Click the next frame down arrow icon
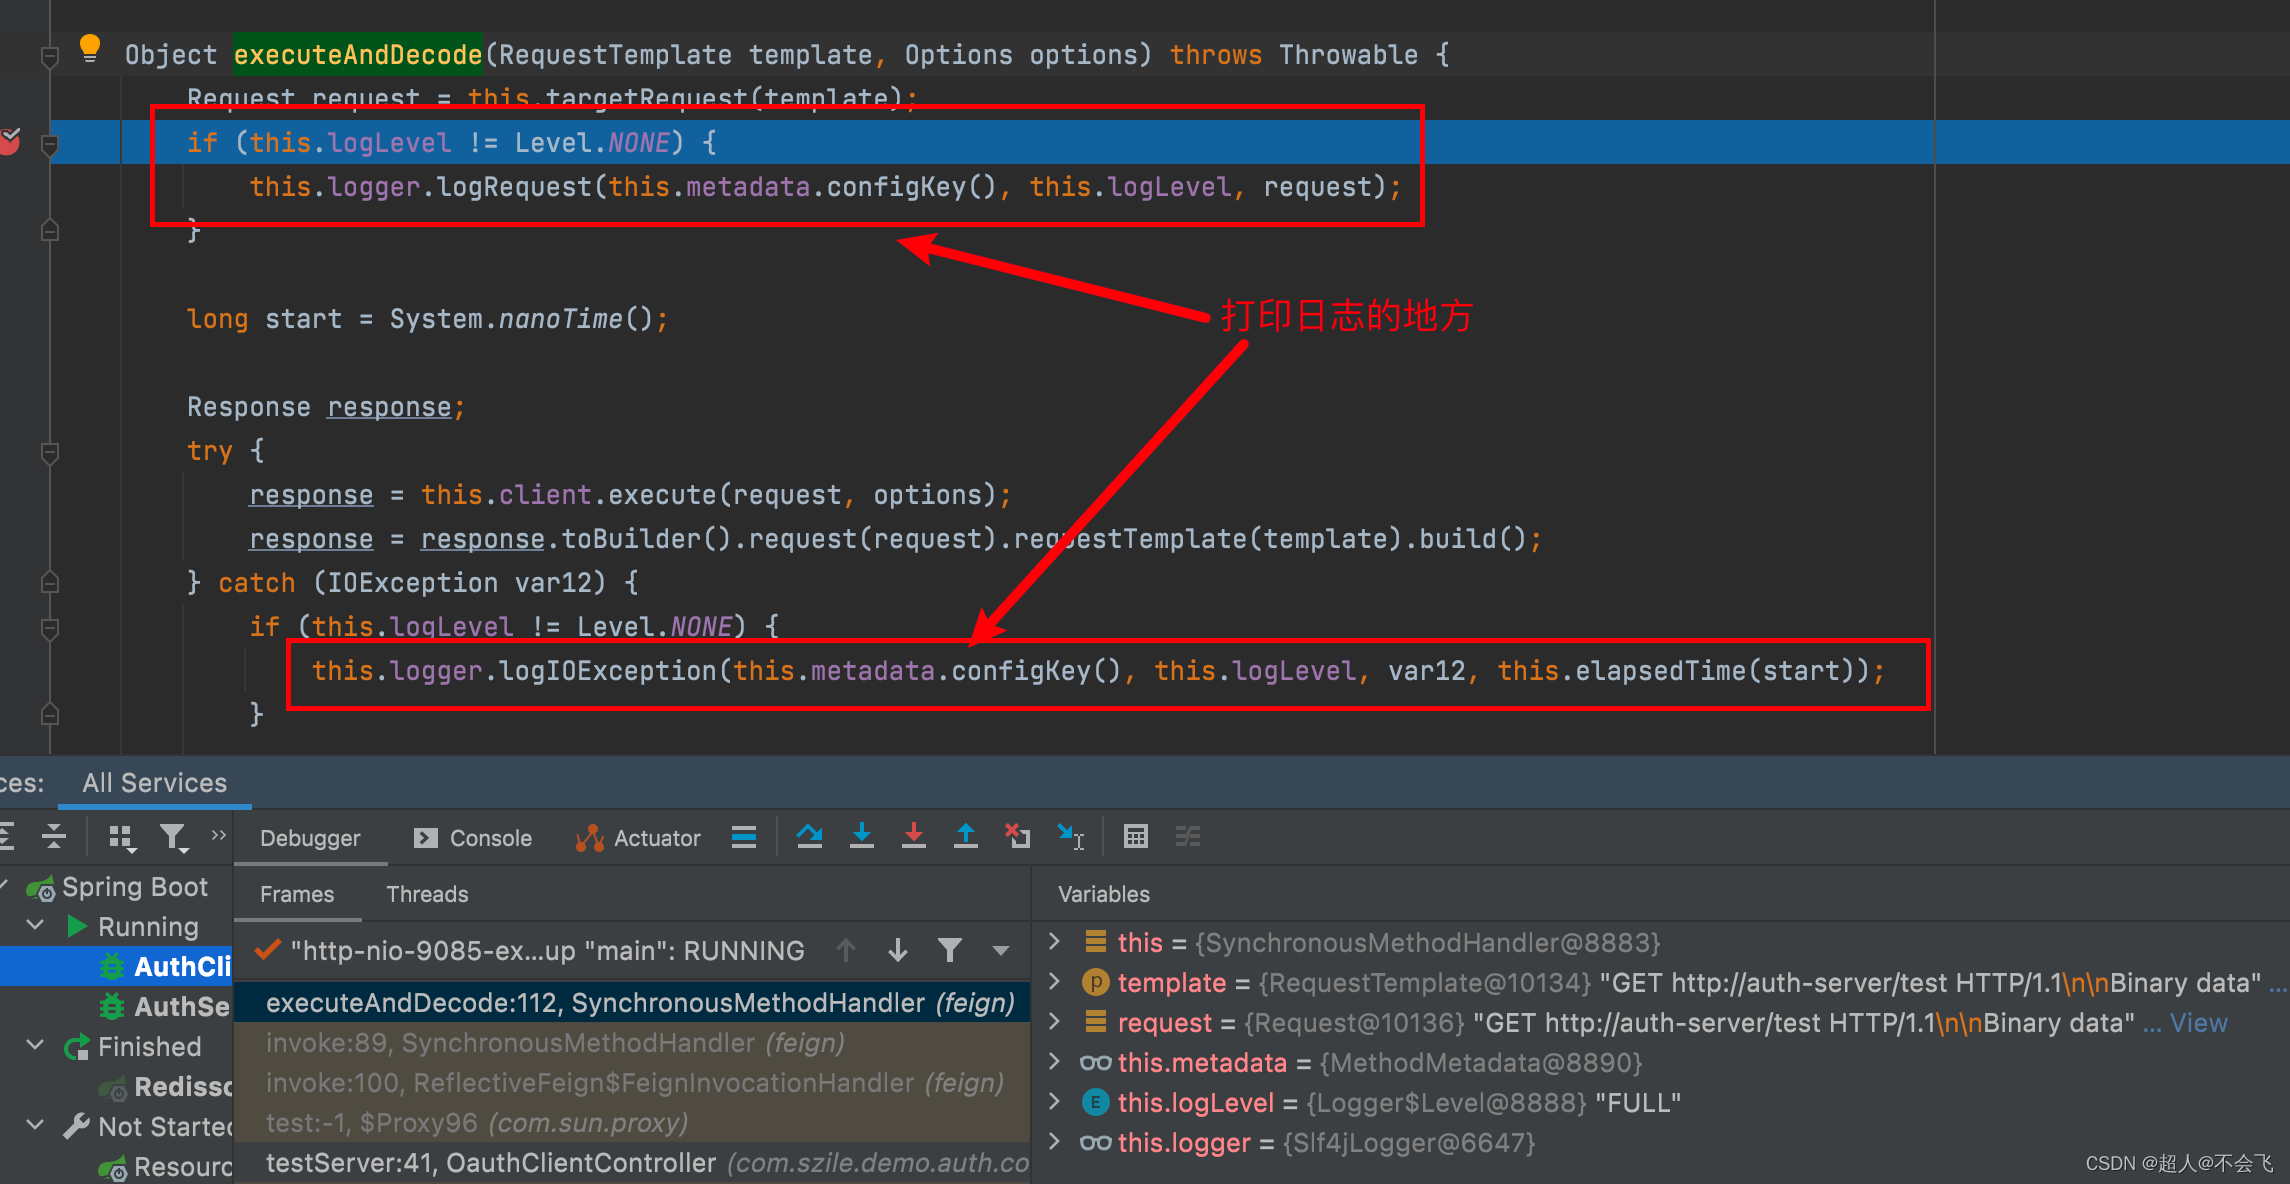The height and width of the screenshot is (1184, 2290). tap(898, 950)
